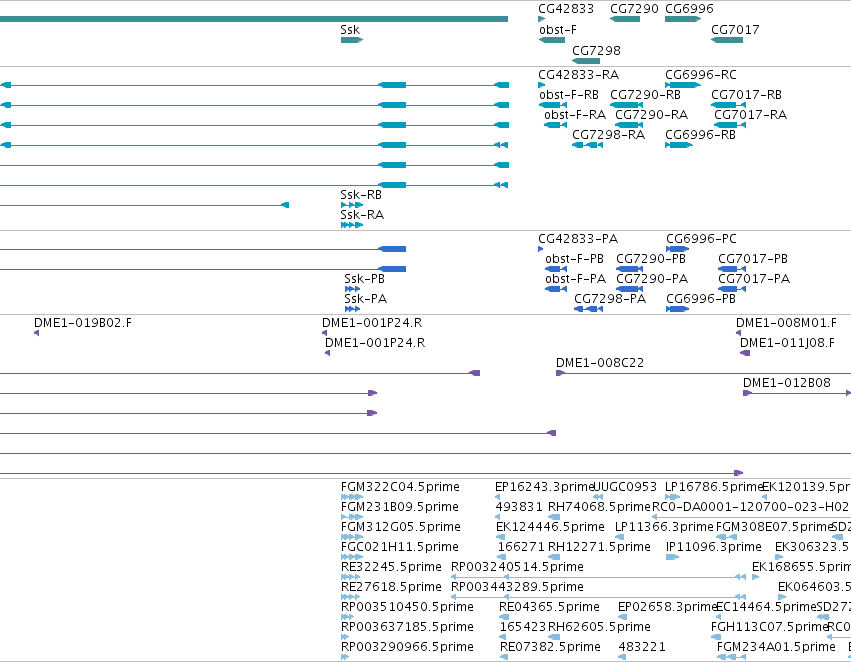This screenshot has height=662, width=851.
Task: Select the DME1-011J08.F BAC end
Action: [x=745, y=353]
